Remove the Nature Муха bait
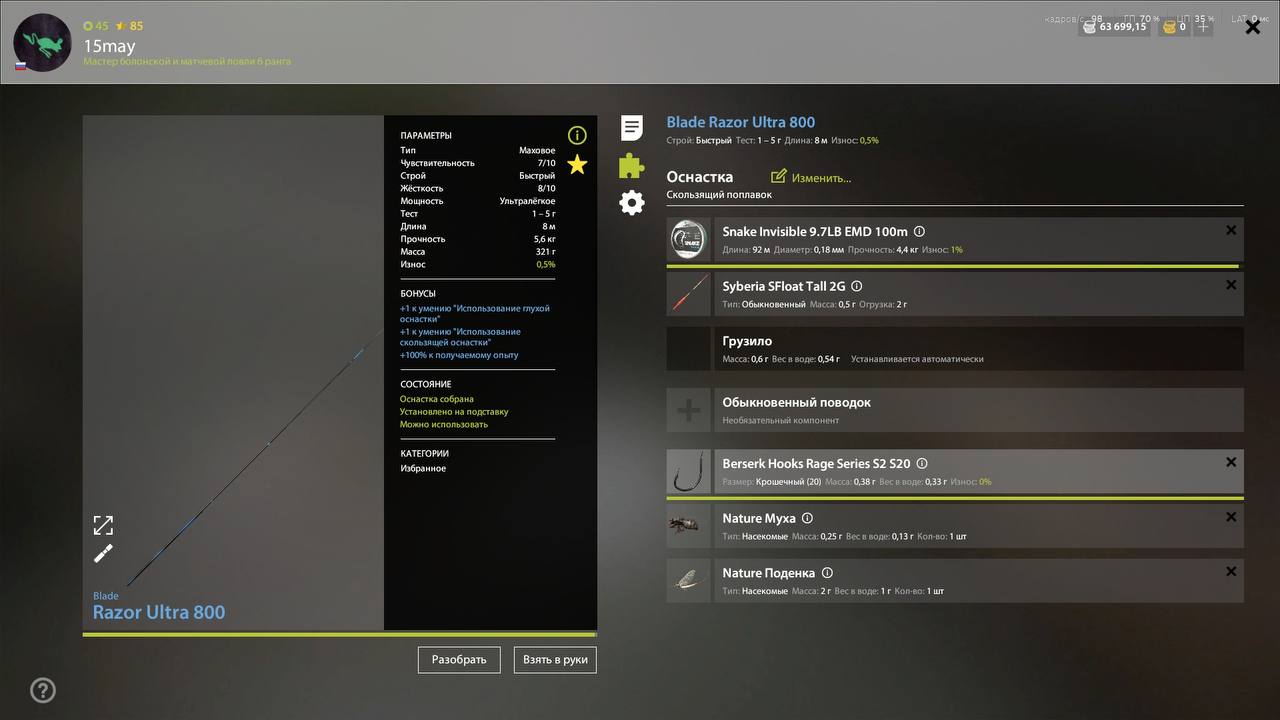 tap(1231, 517)
